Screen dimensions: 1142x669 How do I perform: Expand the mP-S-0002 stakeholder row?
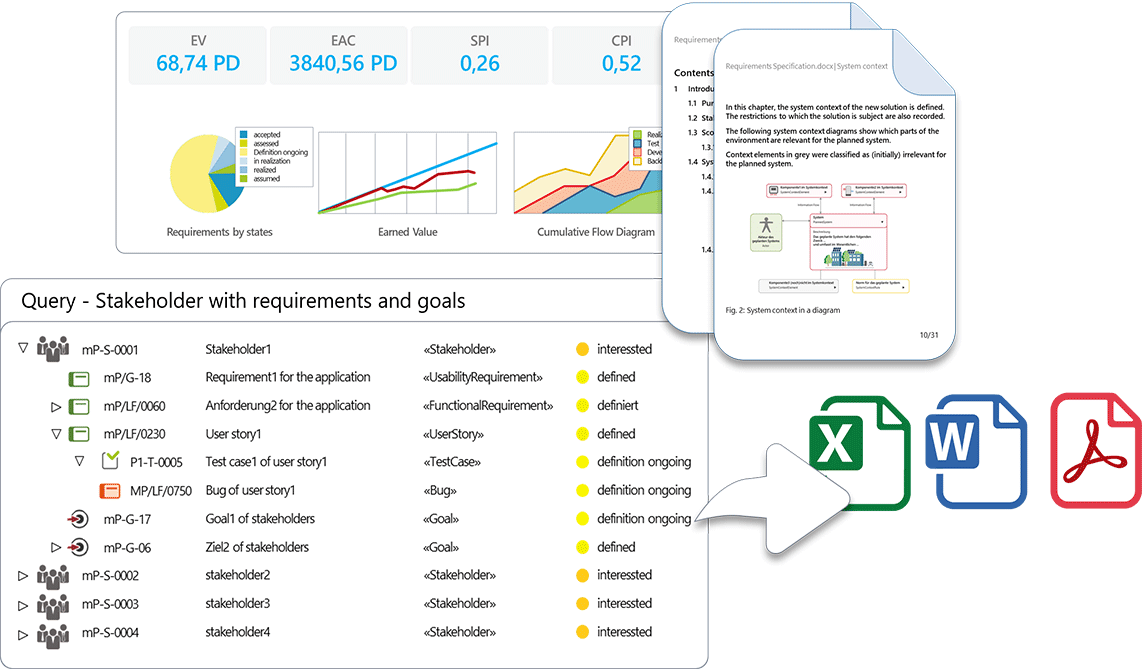[24, 576]
